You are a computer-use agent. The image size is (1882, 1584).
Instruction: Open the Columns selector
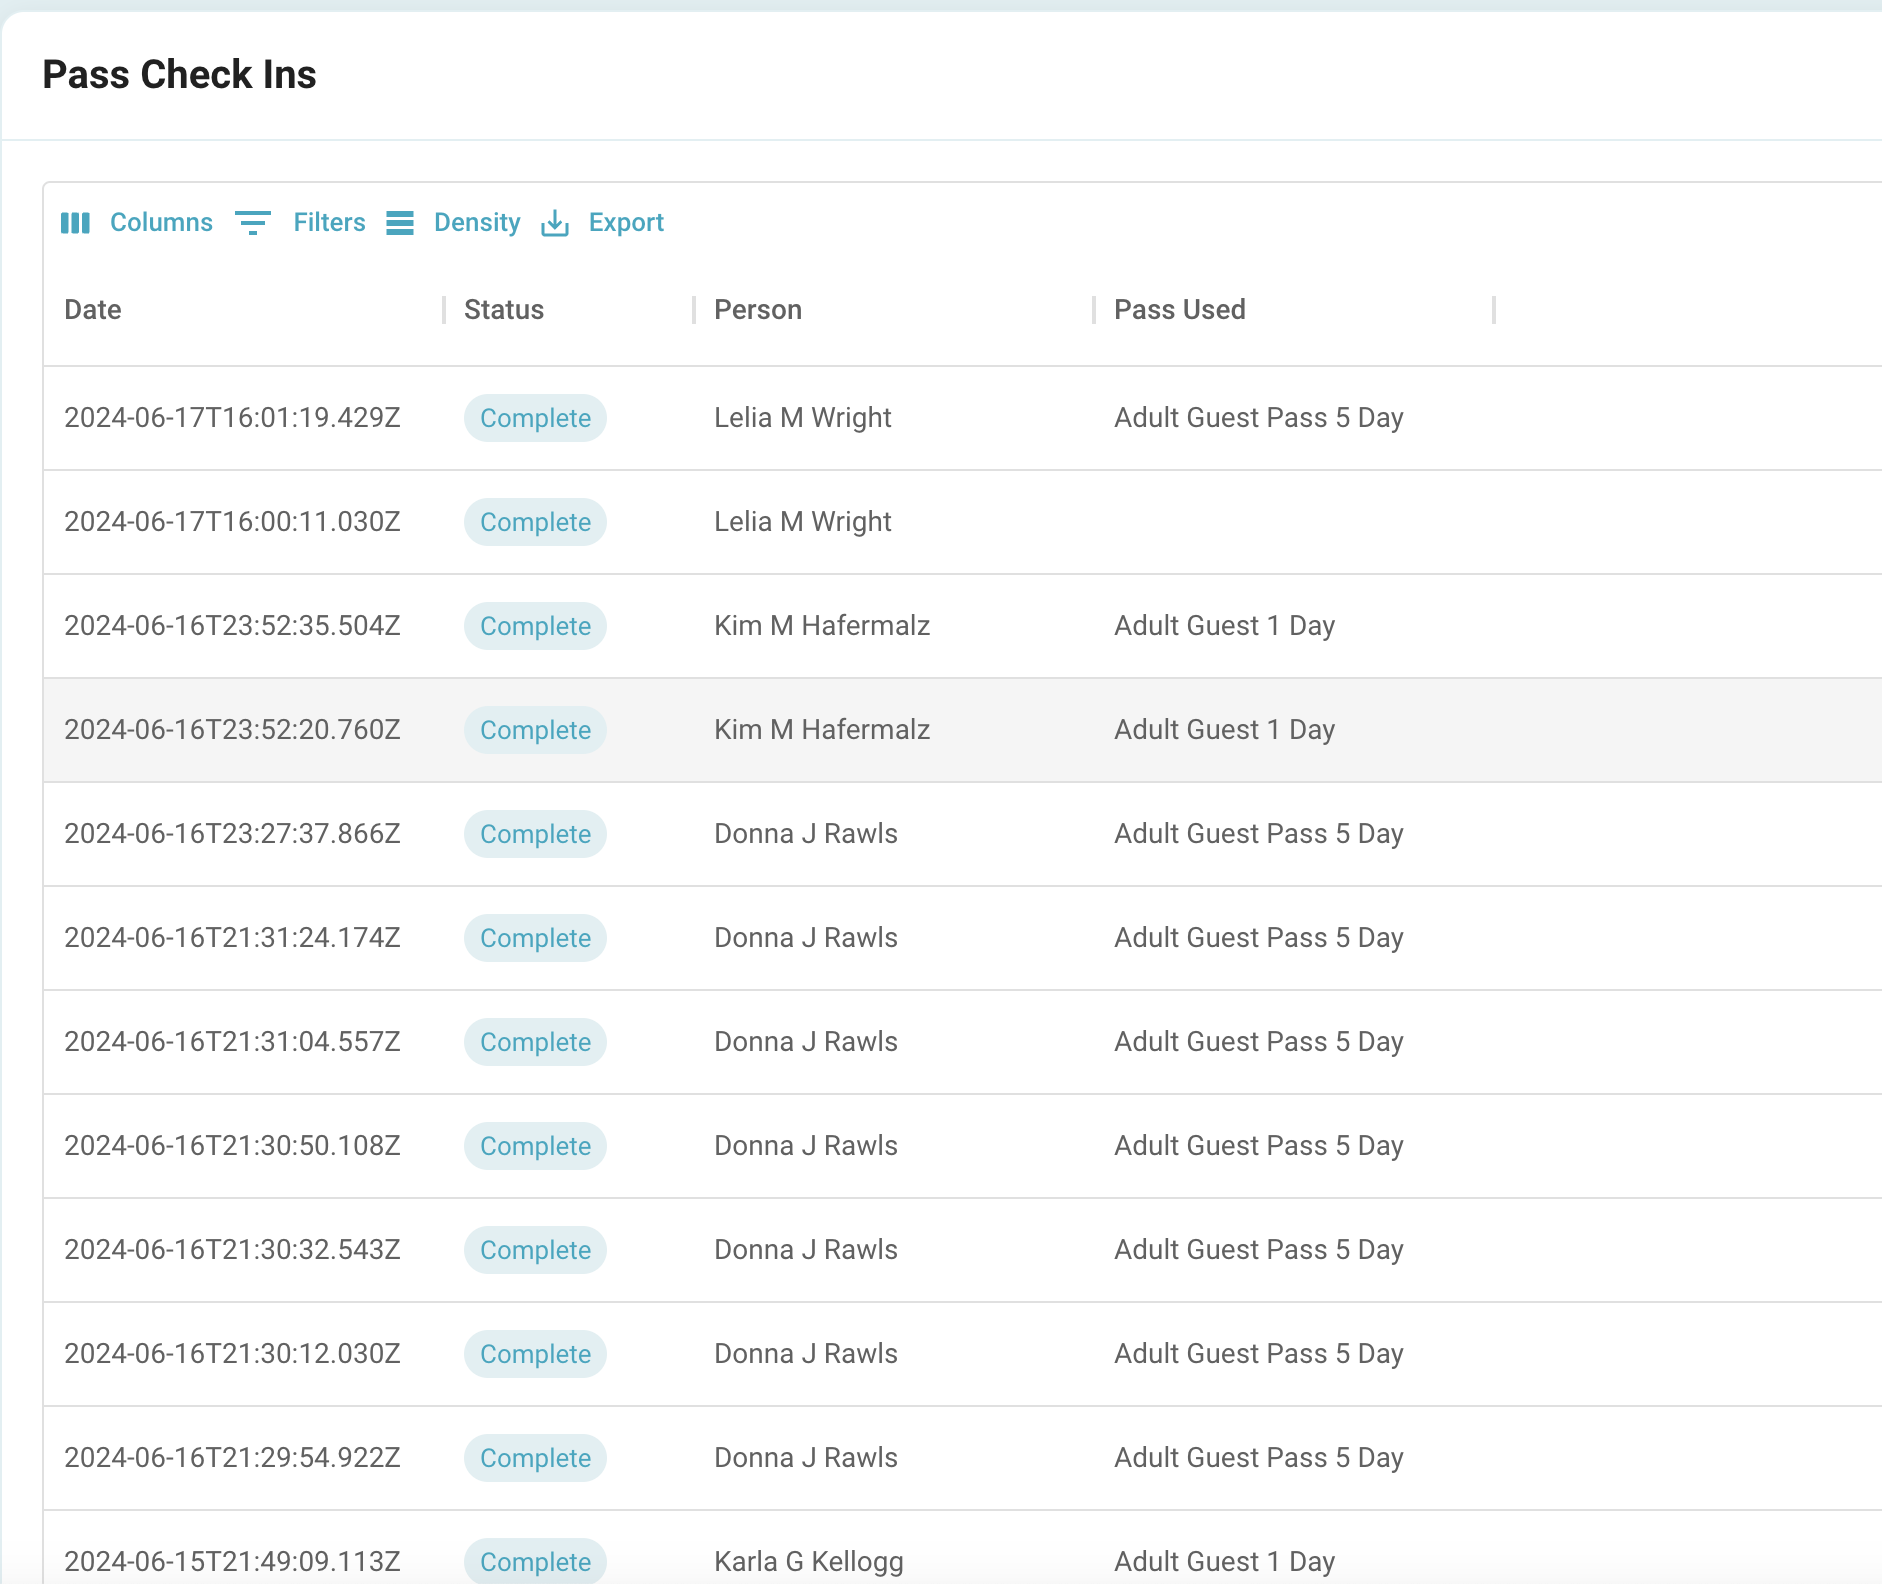pos(137,222)
